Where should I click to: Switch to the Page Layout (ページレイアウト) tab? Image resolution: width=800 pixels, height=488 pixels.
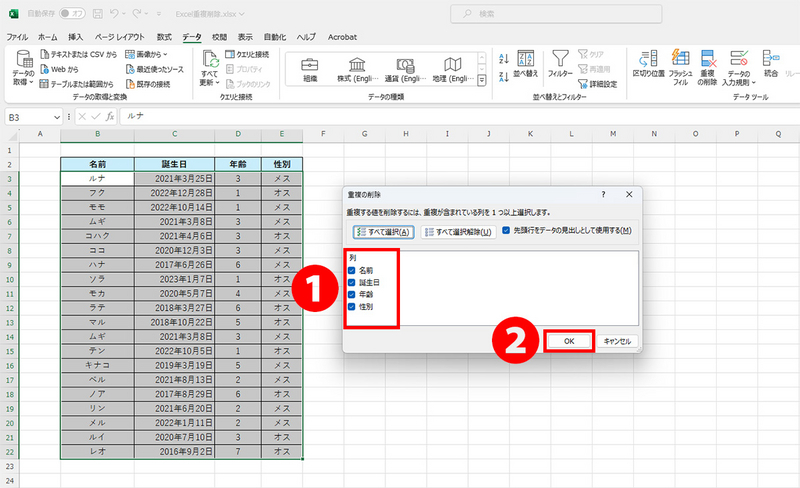point(120,37)
